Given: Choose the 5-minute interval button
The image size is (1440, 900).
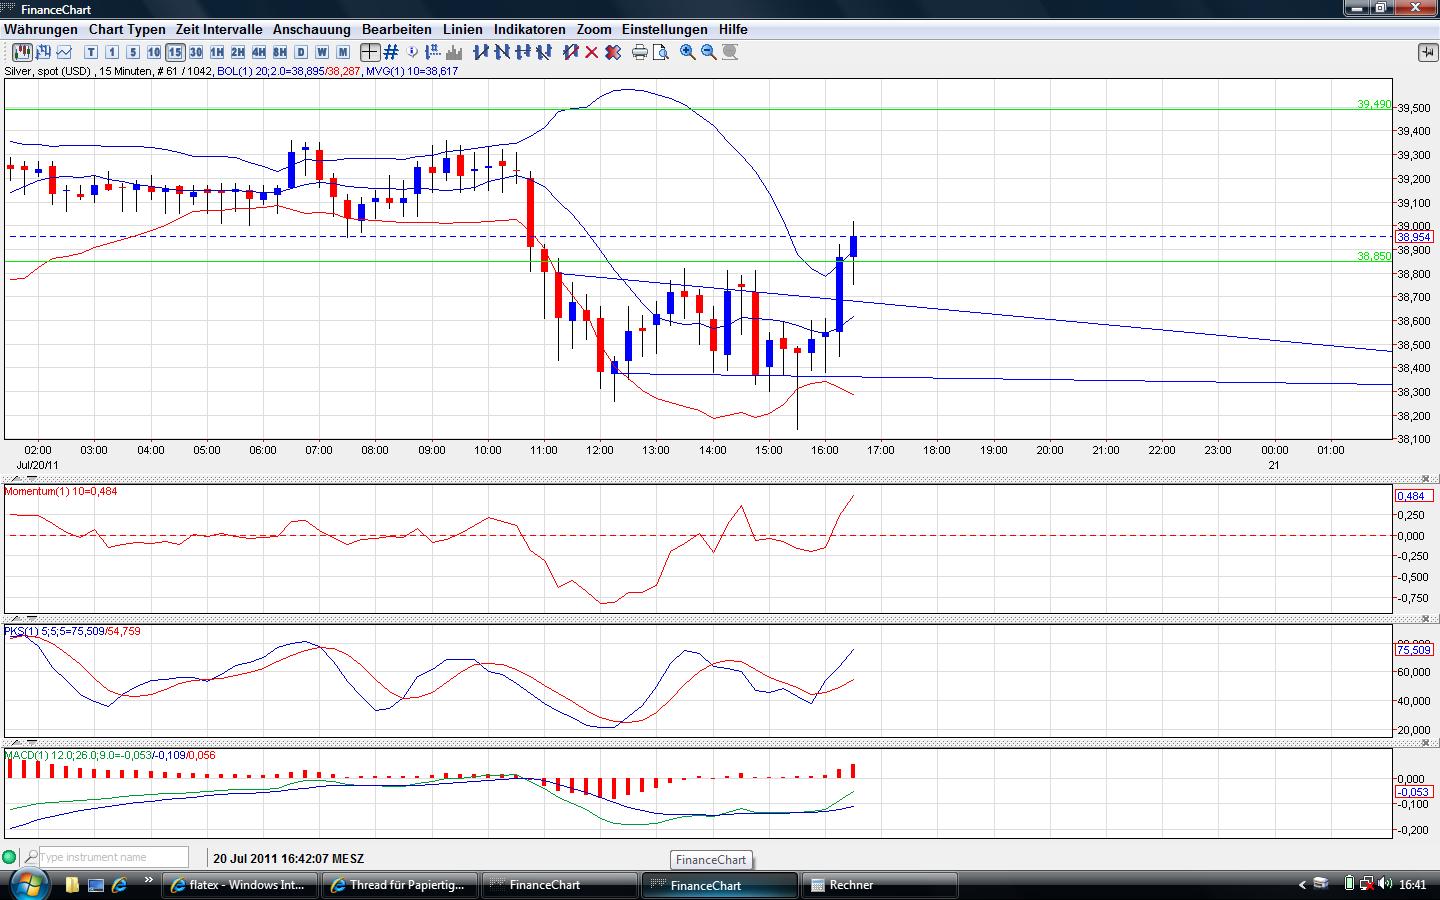Looking at the screenshot, I should point(133,52).
